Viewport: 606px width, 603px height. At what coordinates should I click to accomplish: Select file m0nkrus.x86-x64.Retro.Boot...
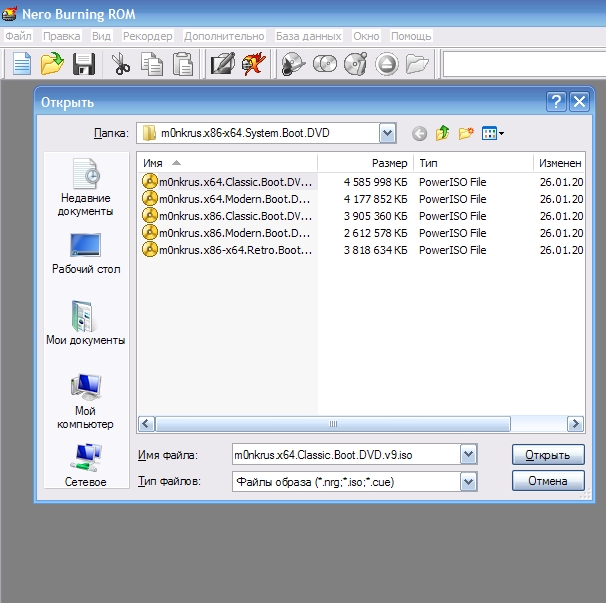pyautogui.click(x=227, y=250)
